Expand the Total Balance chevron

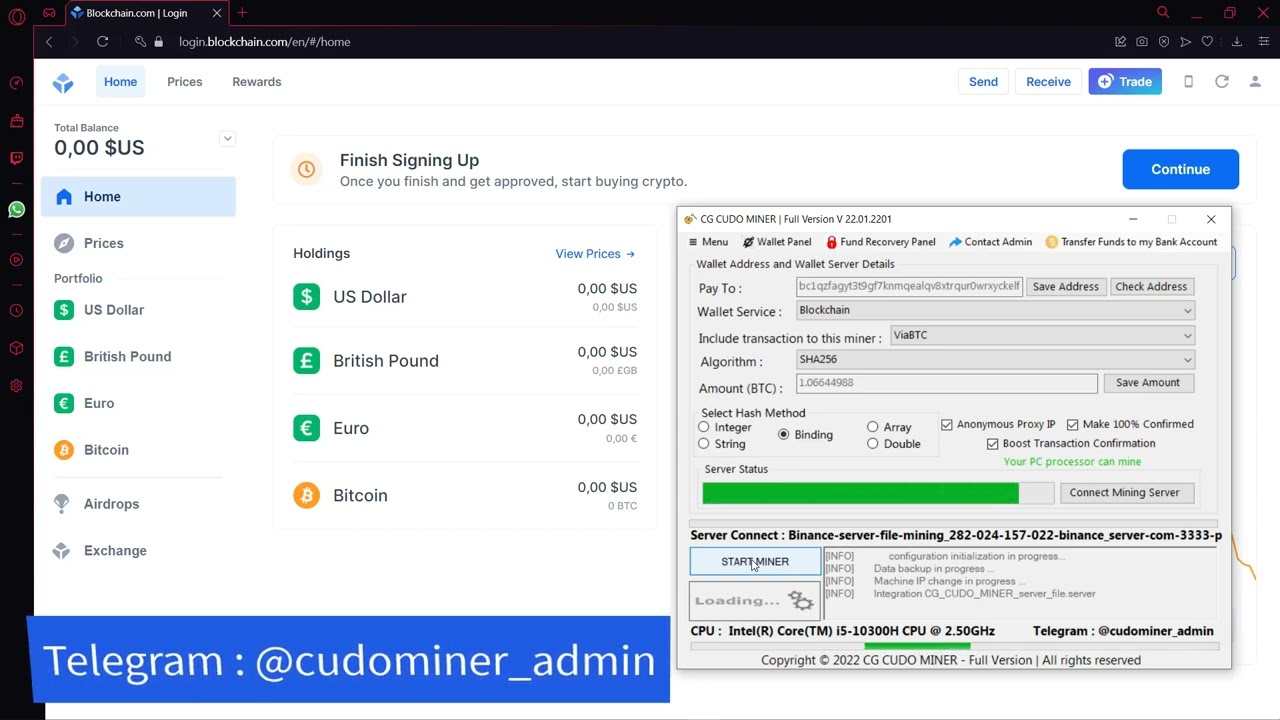point(227,139)
